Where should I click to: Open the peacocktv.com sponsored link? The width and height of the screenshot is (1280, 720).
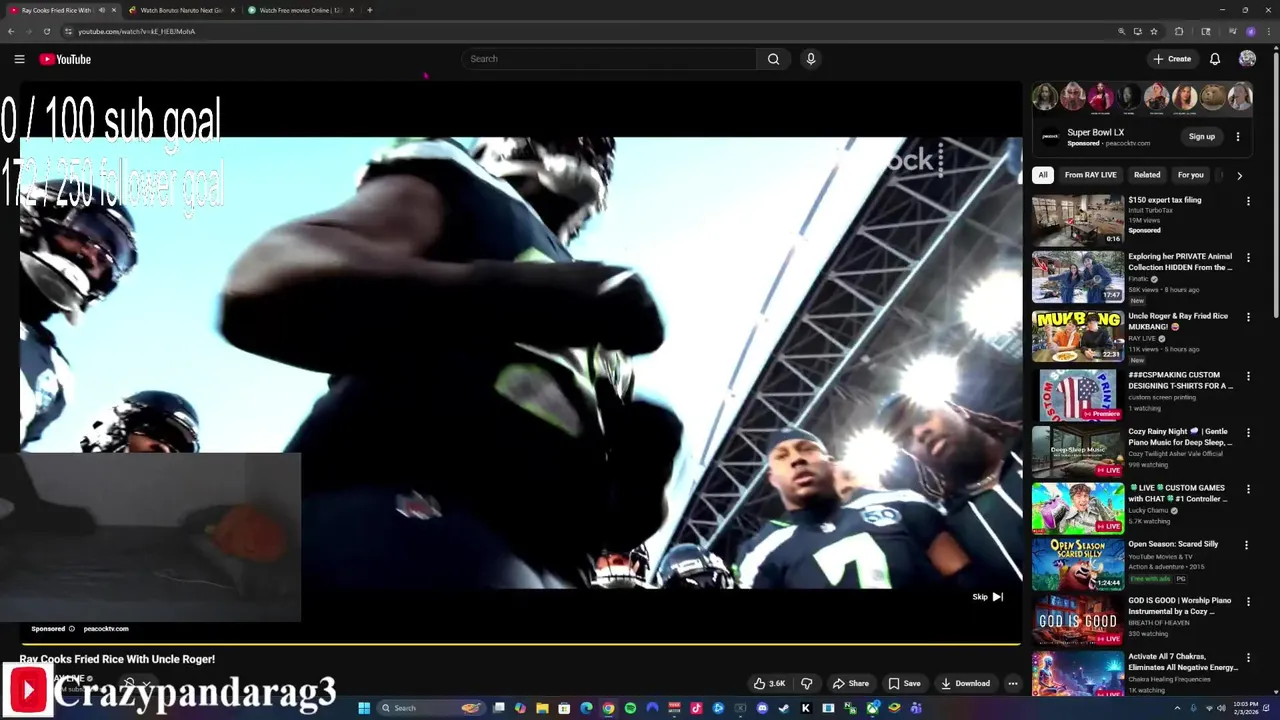pyautogui.click(x=106, y=629)
